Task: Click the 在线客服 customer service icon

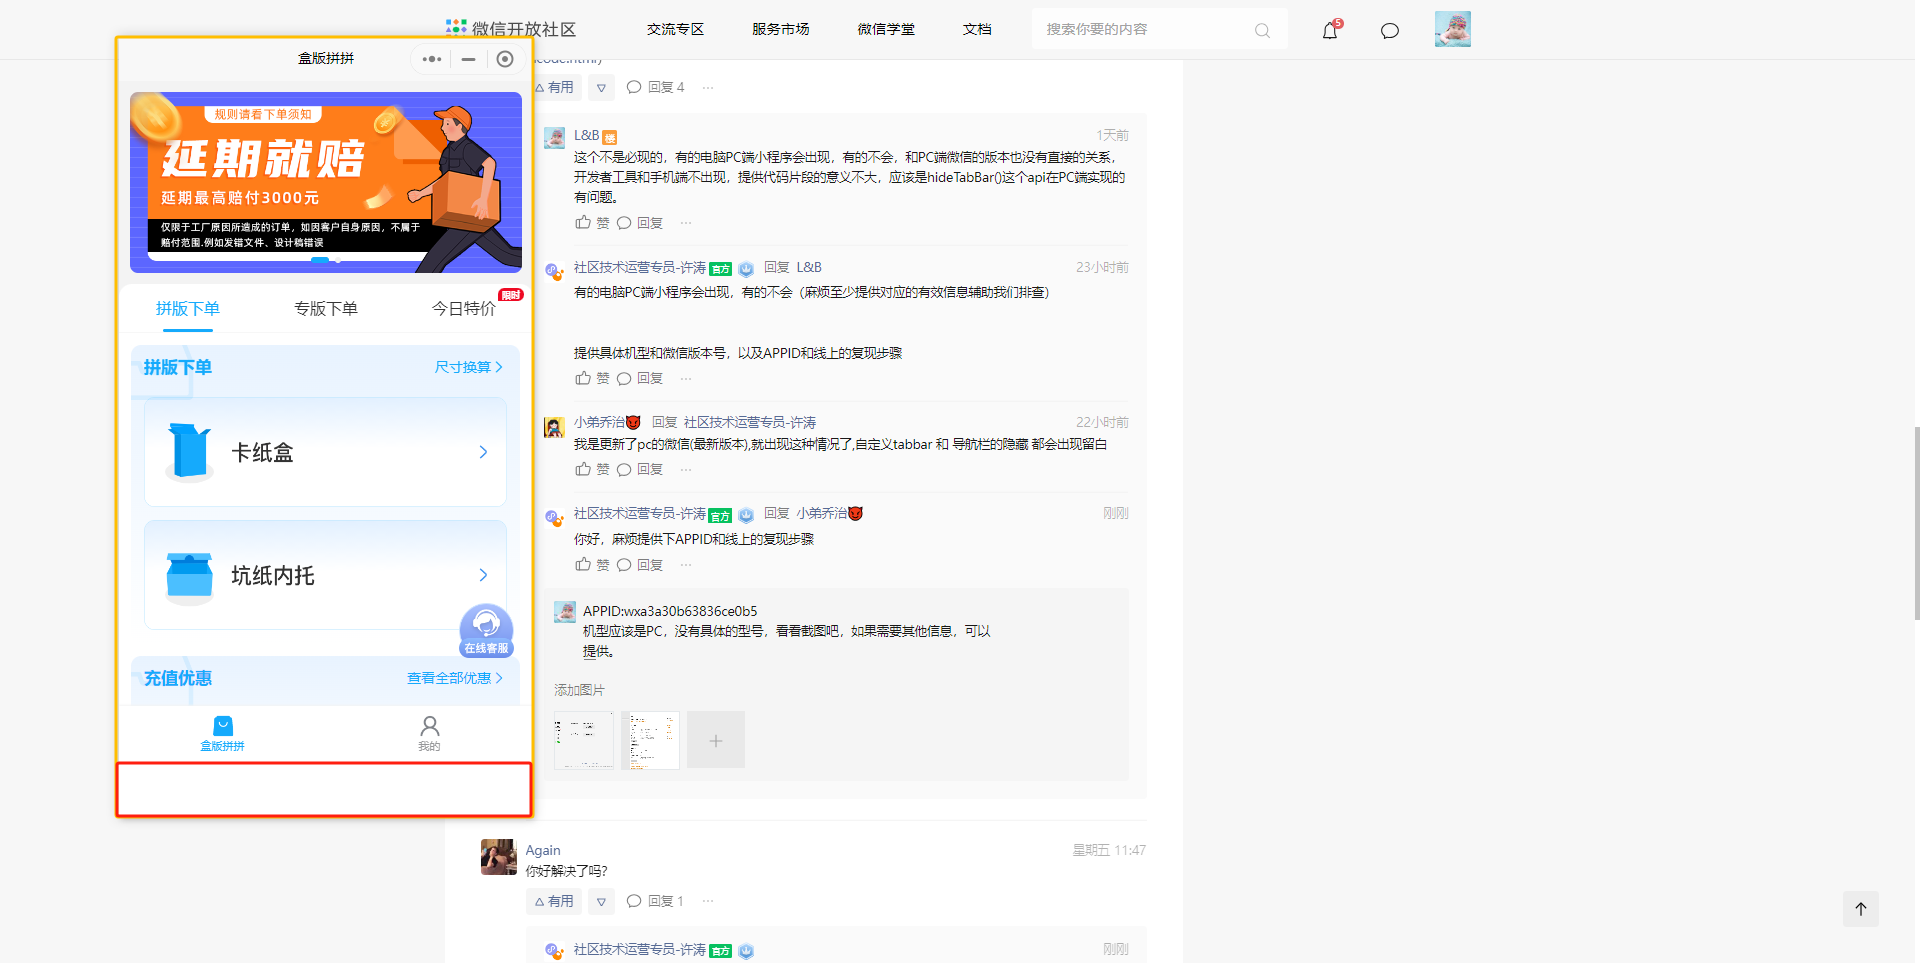Action: click(x=486, y=631)
